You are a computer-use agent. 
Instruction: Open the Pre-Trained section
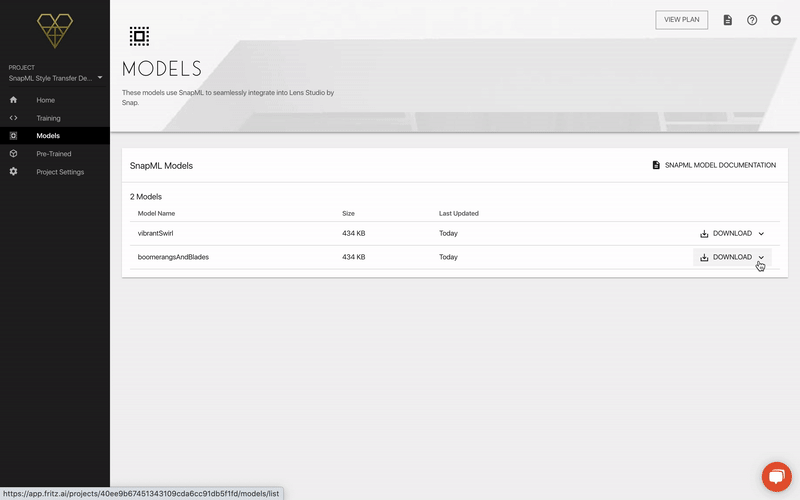[x=55, y=154]
